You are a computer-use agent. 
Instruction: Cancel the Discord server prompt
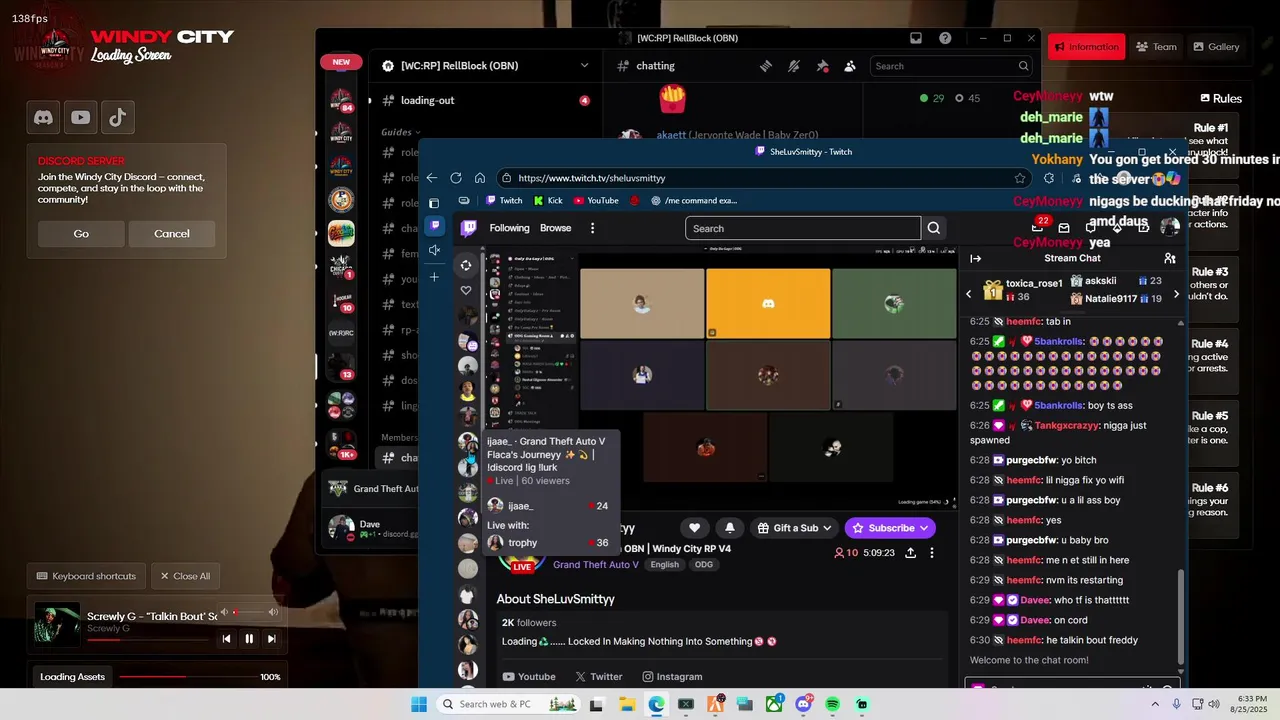coord(172,234)
